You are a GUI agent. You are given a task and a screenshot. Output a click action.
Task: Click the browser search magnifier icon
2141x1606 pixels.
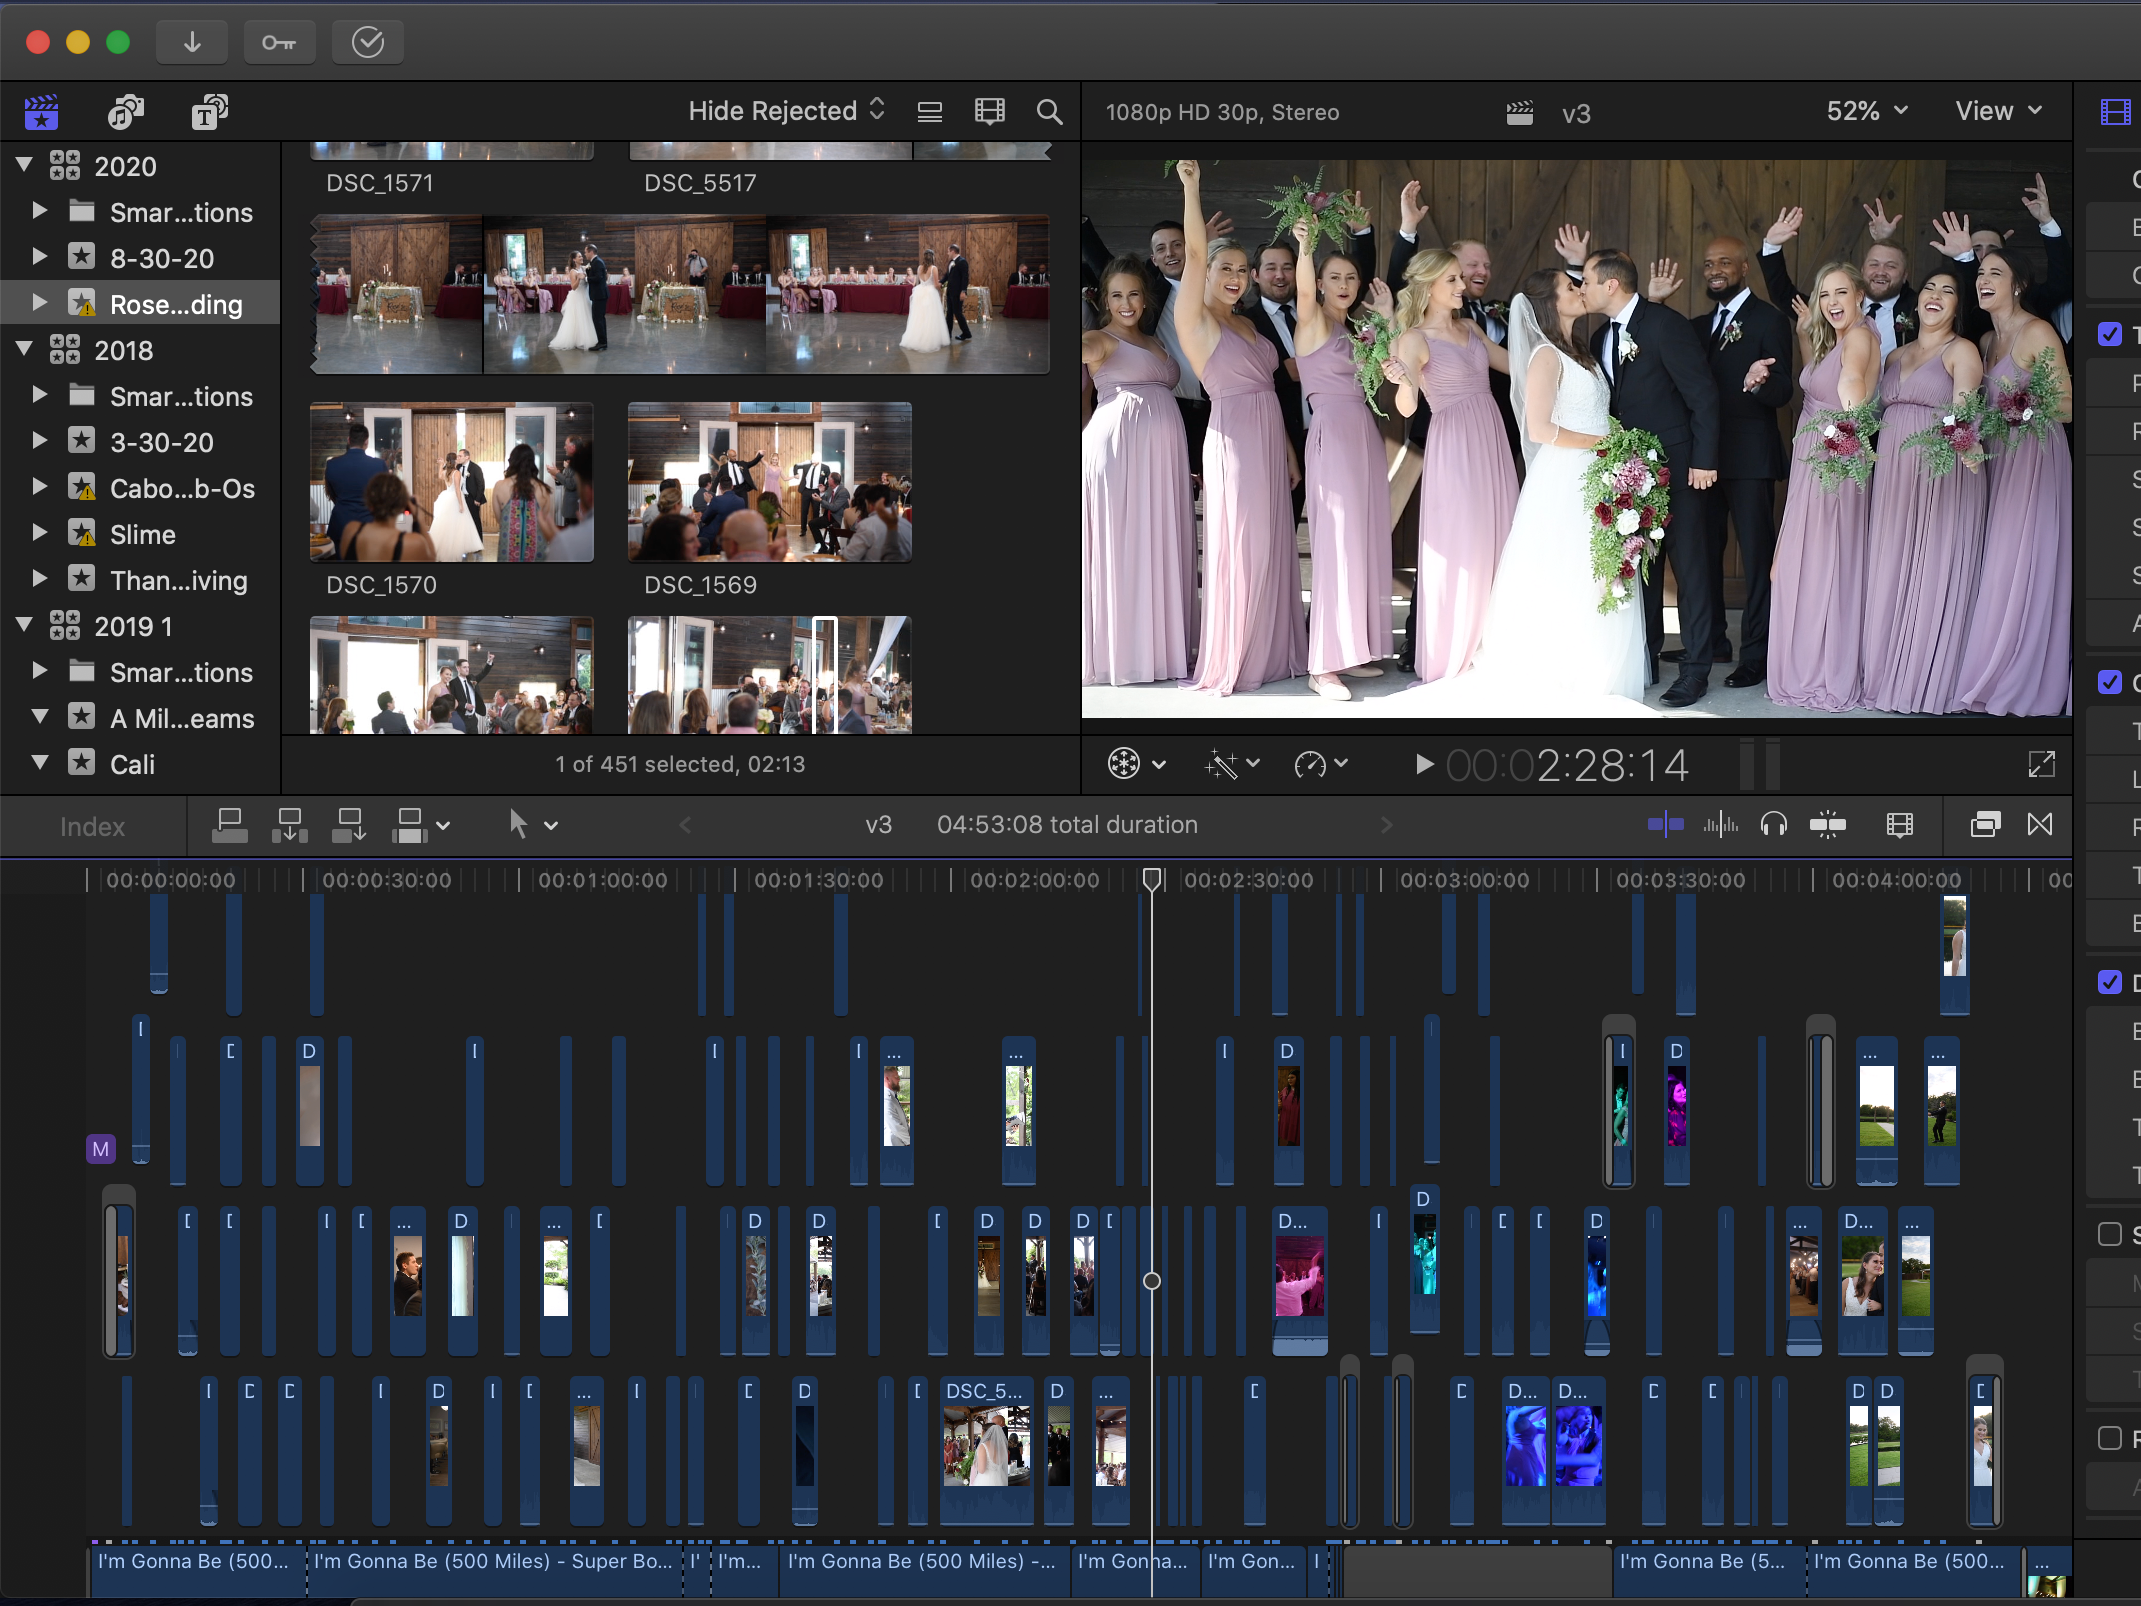point(1049,112)
